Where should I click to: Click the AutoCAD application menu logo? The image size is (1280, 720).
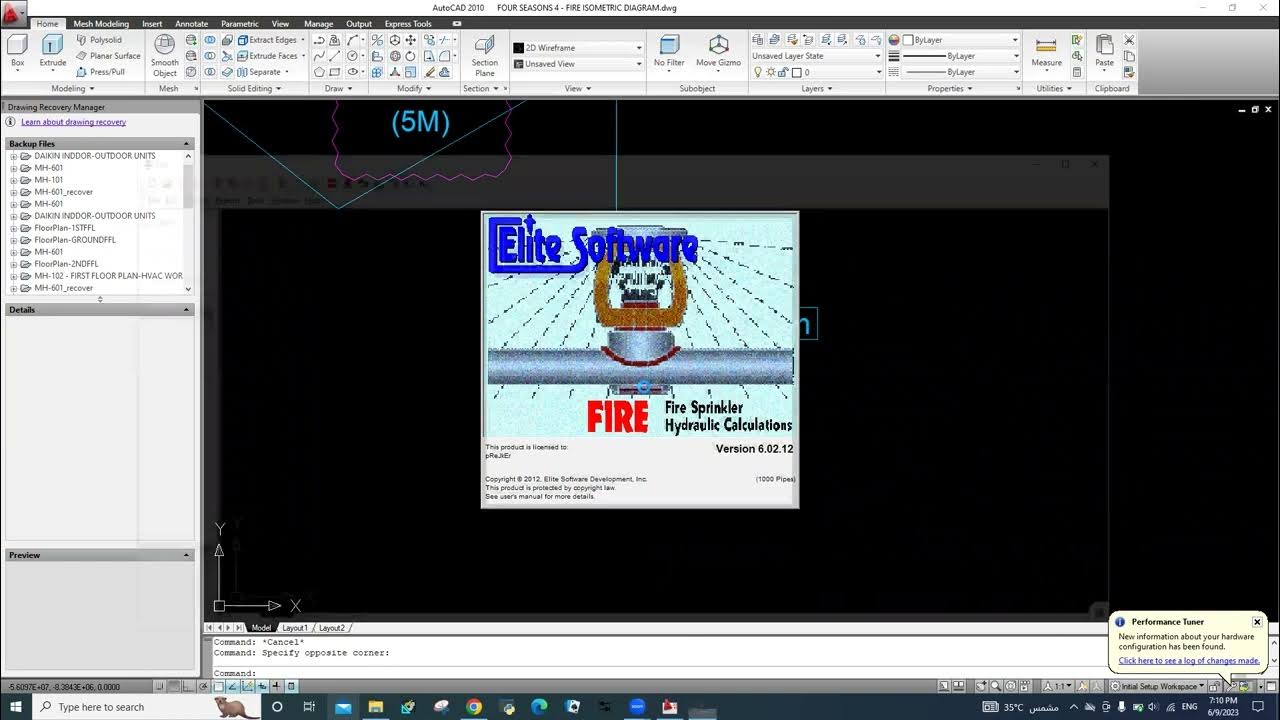pyautogui.click(x=13, y=14)
